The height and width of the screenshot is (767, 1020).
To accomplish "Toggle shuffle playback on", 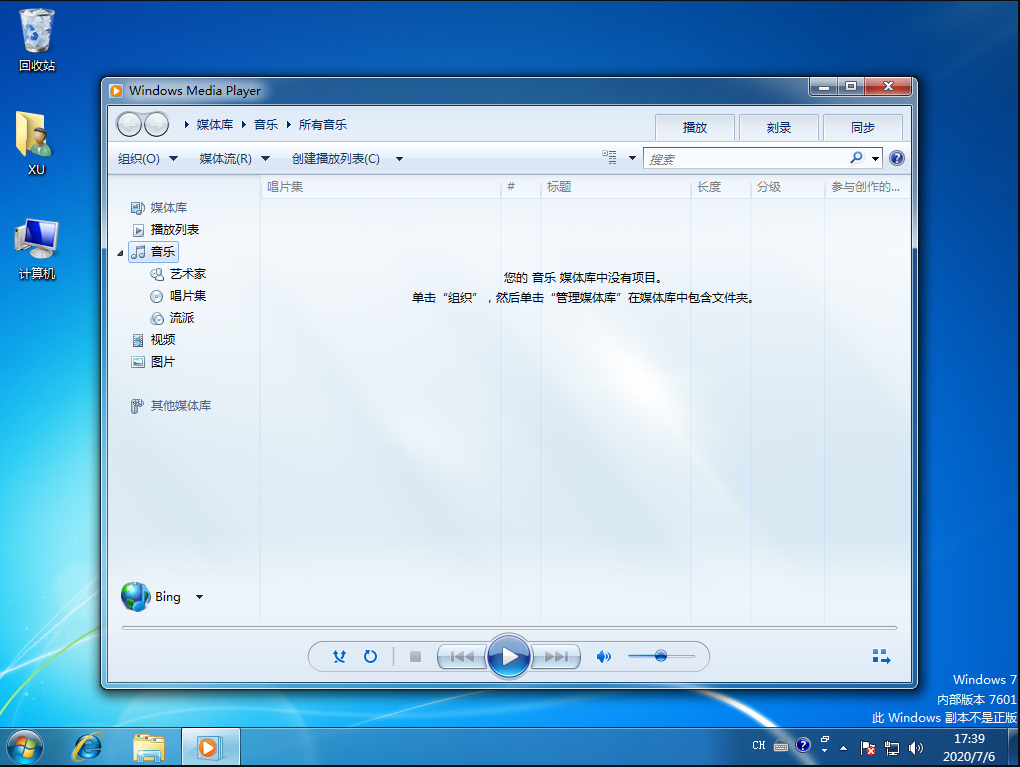I will point(339,656).
